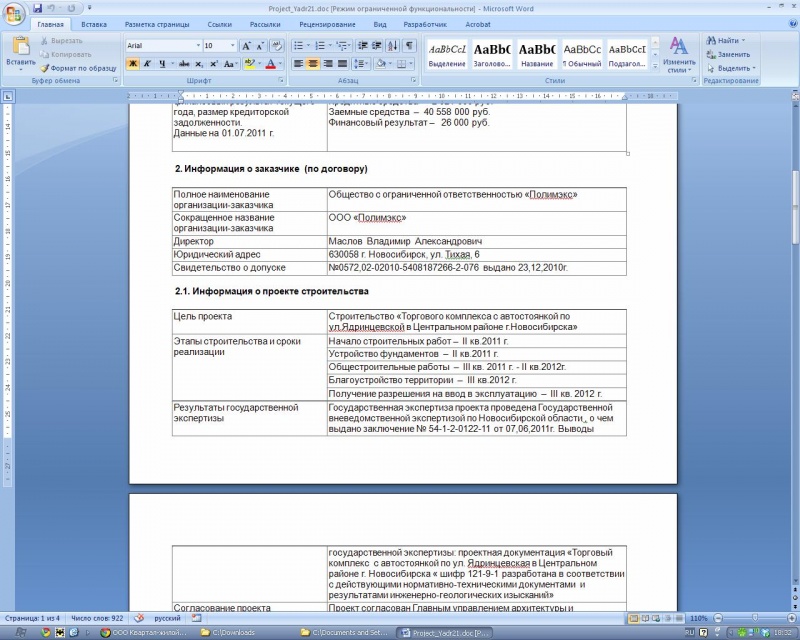Viewport: 800px width, 640px height.
Task: Toggle italic (К) formatting
Action: click(x=147, y=64)
